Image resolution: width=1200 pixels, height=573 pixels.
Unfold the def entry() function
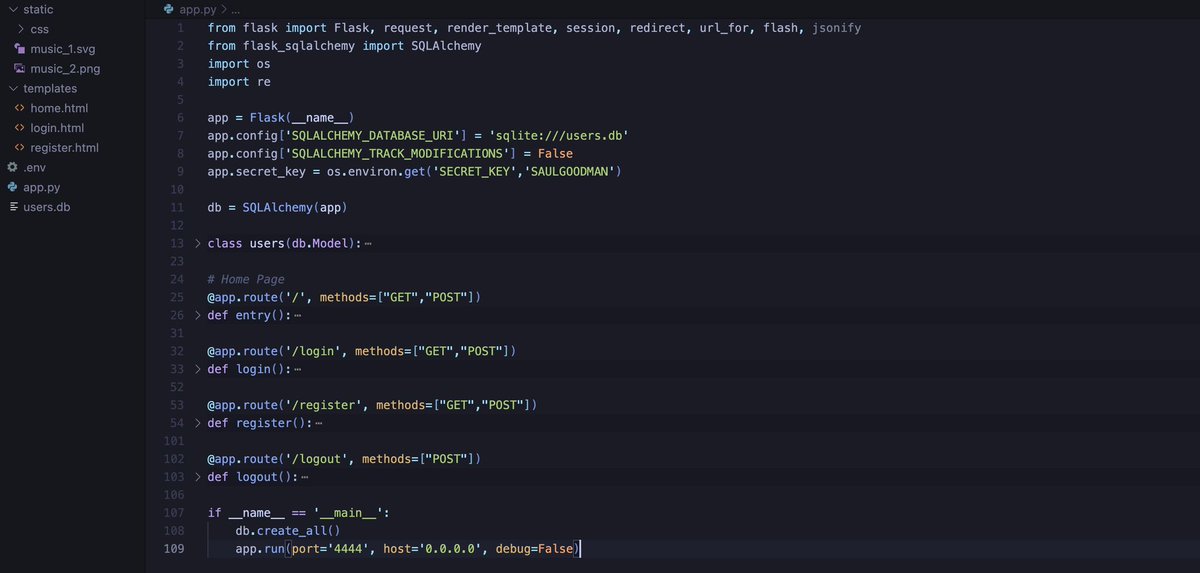pos(197,315)
